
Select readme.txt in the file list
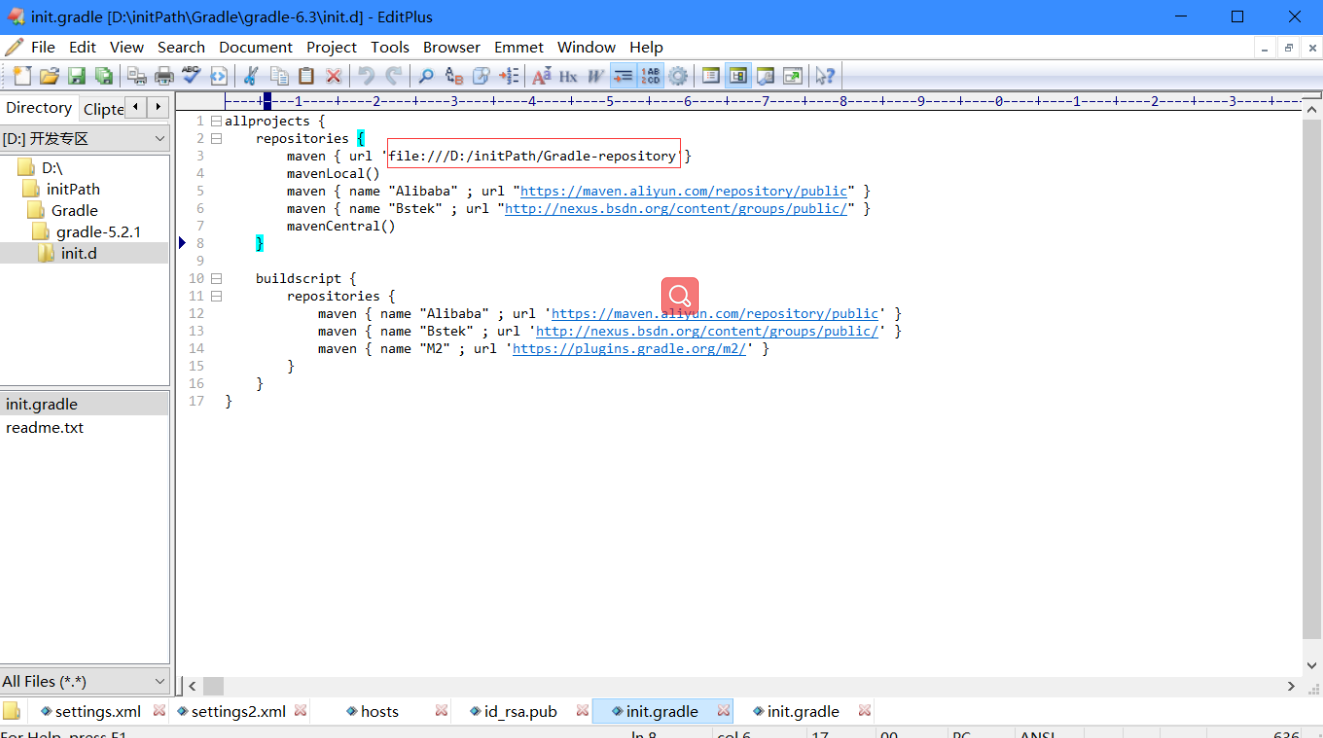point(45,428)
